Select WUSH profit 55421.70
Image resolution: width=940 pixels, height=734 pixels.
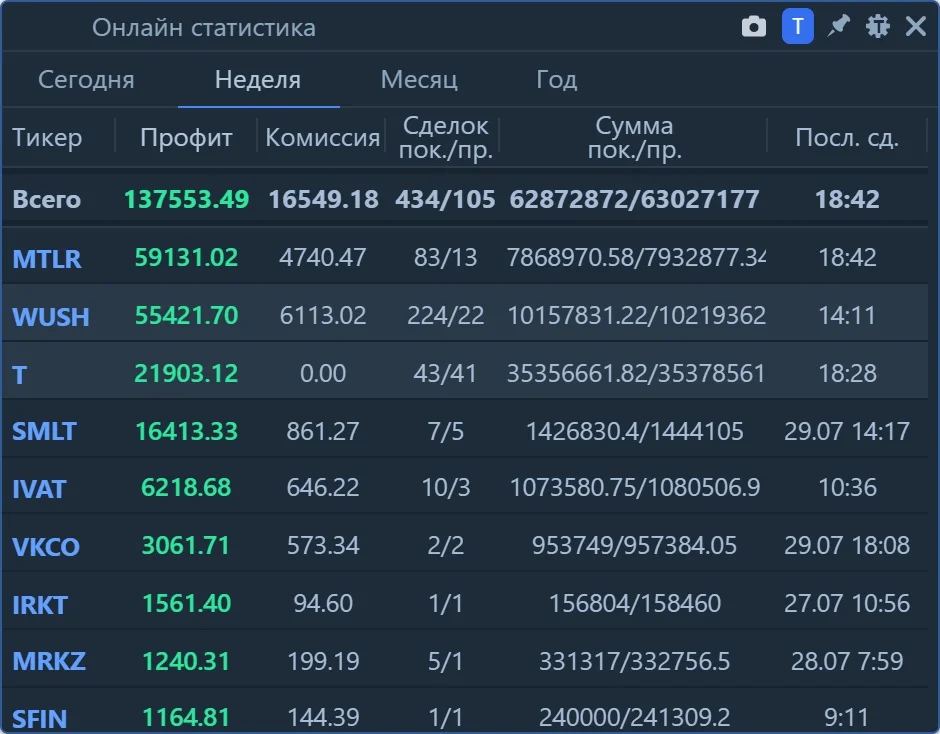coord(186,315)
